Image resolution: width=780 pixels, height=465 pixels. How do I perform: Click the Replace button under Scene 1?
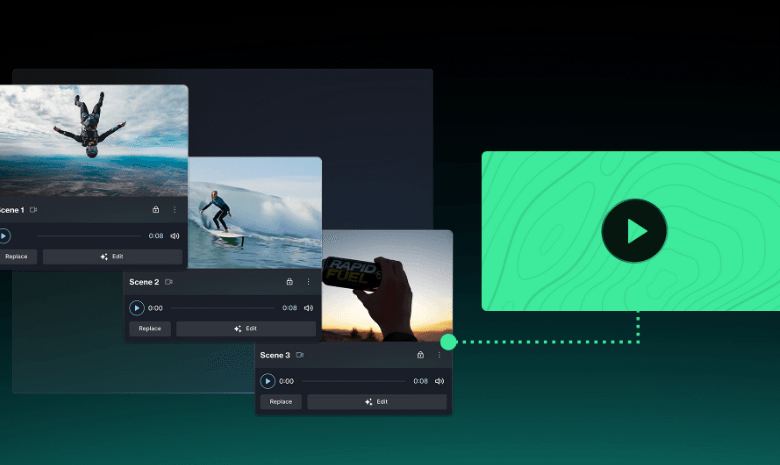(17, 257)
